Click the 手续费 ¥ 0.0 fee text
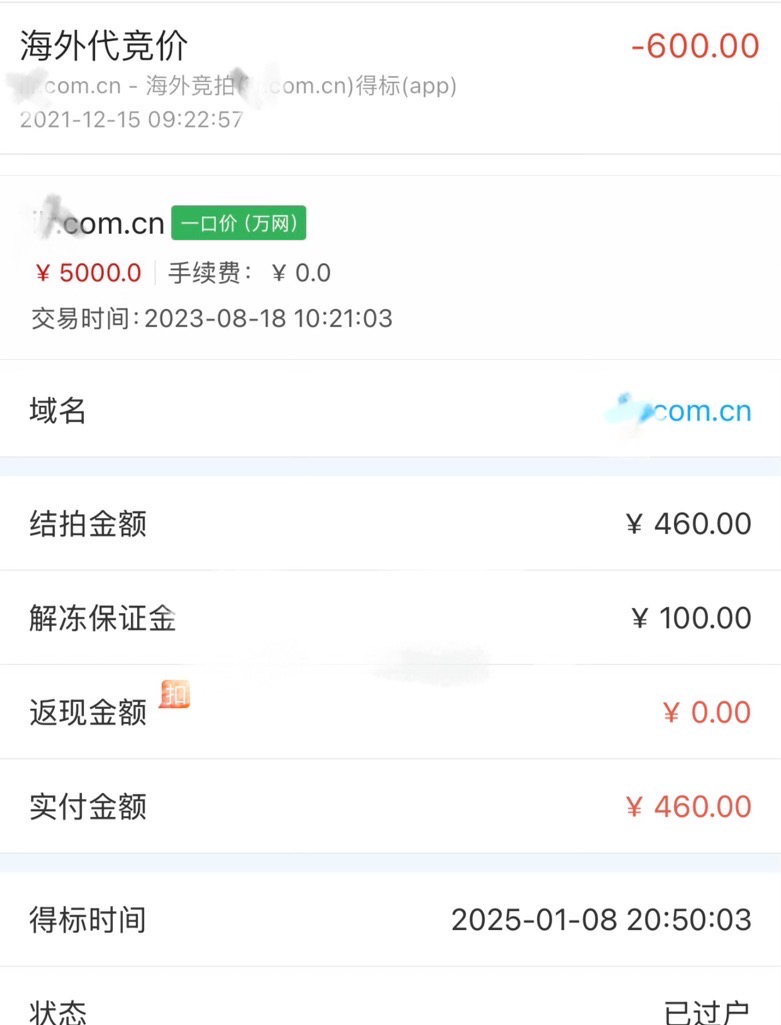 [249, 273]
